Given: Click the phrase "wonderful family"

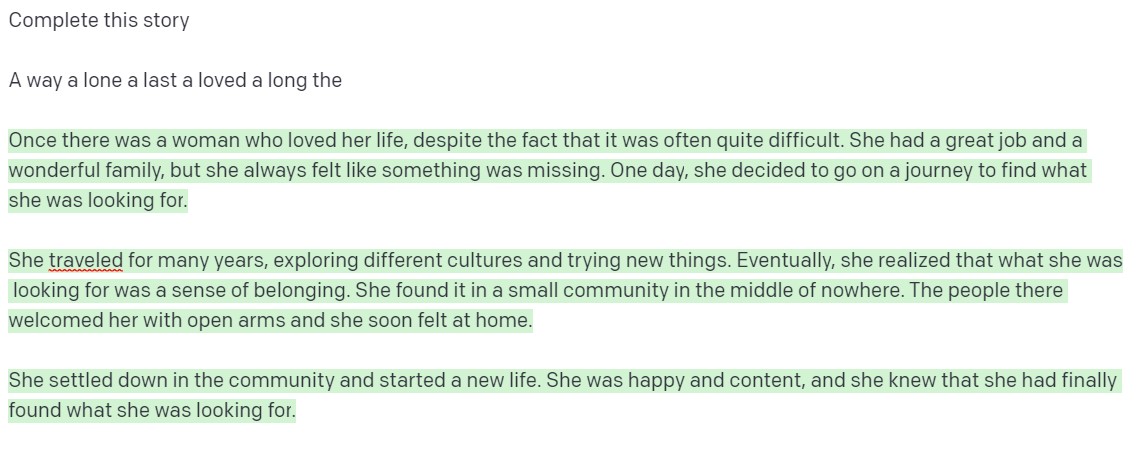Looking at the screenshot, I should tap(76, 170).
